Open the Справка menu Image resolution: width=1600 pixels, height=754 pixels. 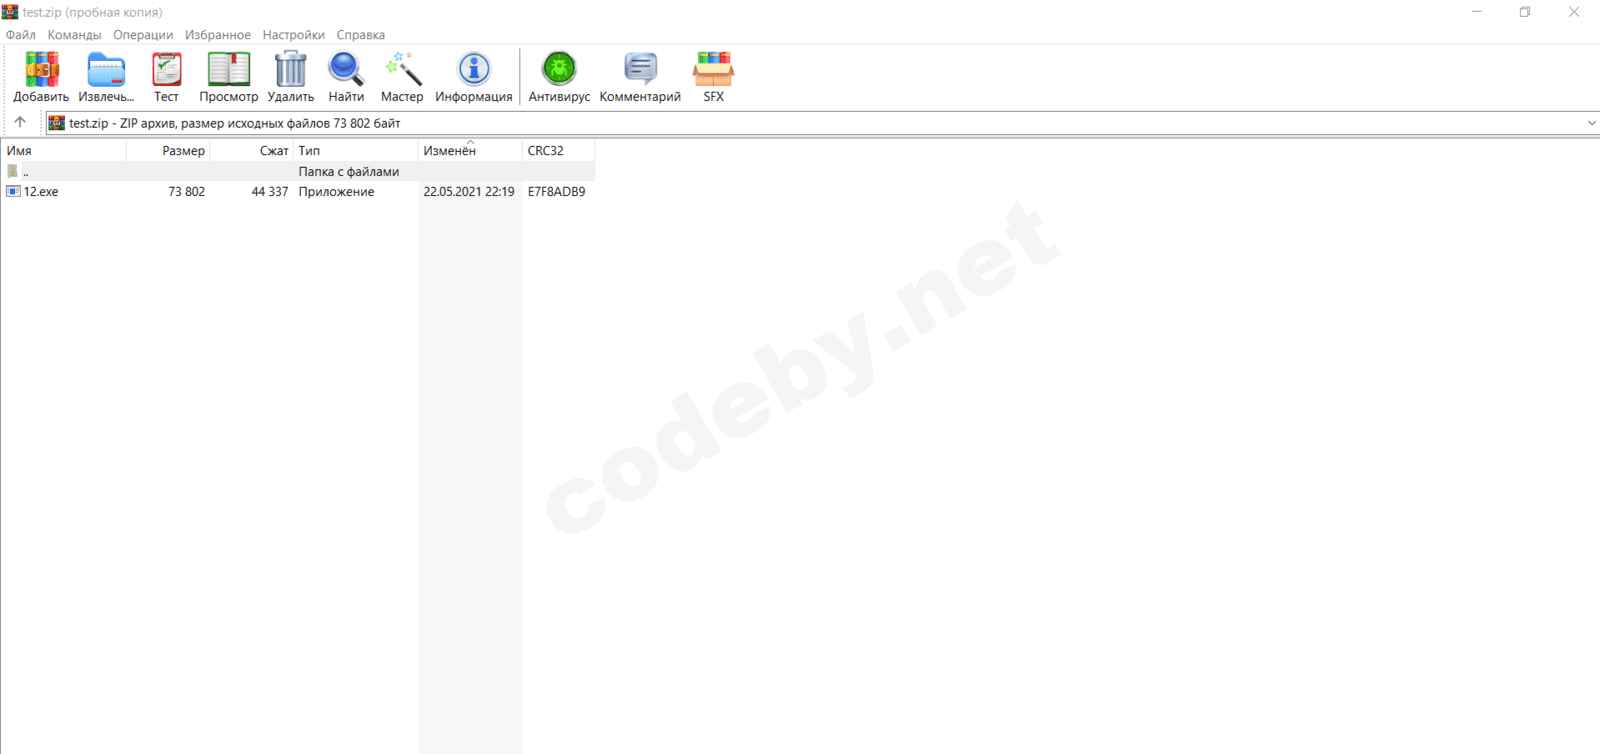point(360,35)
